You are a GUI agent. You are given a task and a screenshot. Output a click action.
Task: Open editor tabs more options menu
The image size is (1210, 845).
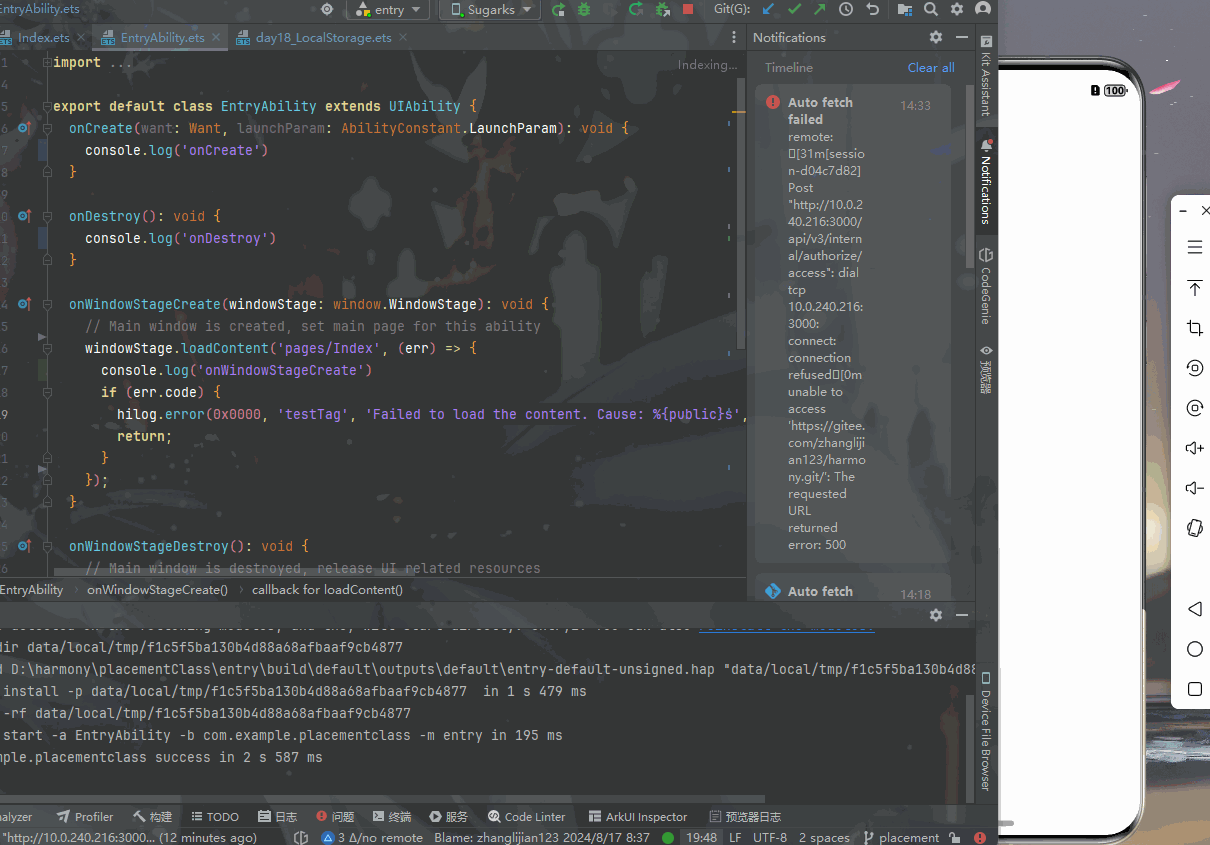(x=733, y=38)
